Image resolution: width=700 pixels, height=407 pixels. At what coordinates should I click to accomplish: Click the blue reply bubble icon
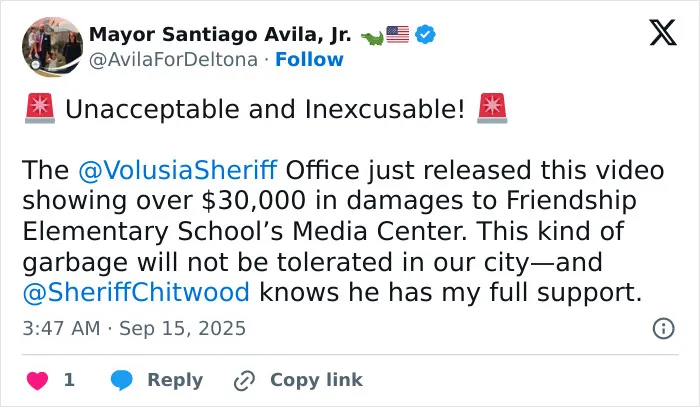(121, 380)
